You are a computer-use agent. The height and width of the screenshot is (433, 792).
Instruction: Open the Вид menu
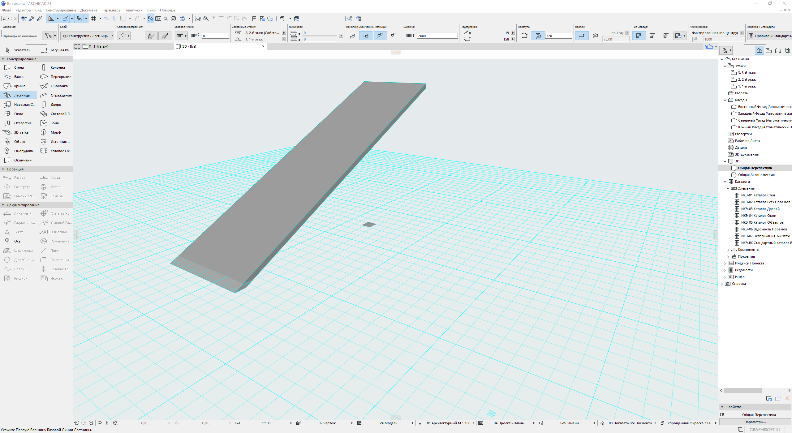(38, 10)
